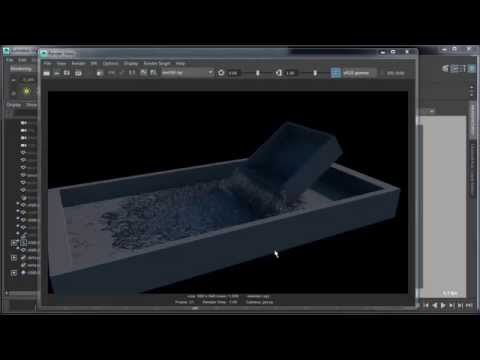Open the File menu of the Maya main window

(10, 60)
